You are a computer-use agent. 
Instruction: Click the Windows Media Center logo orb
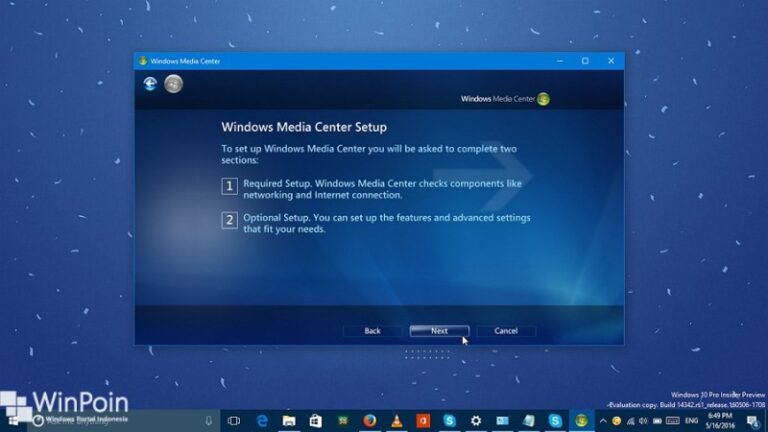[543, 99]
